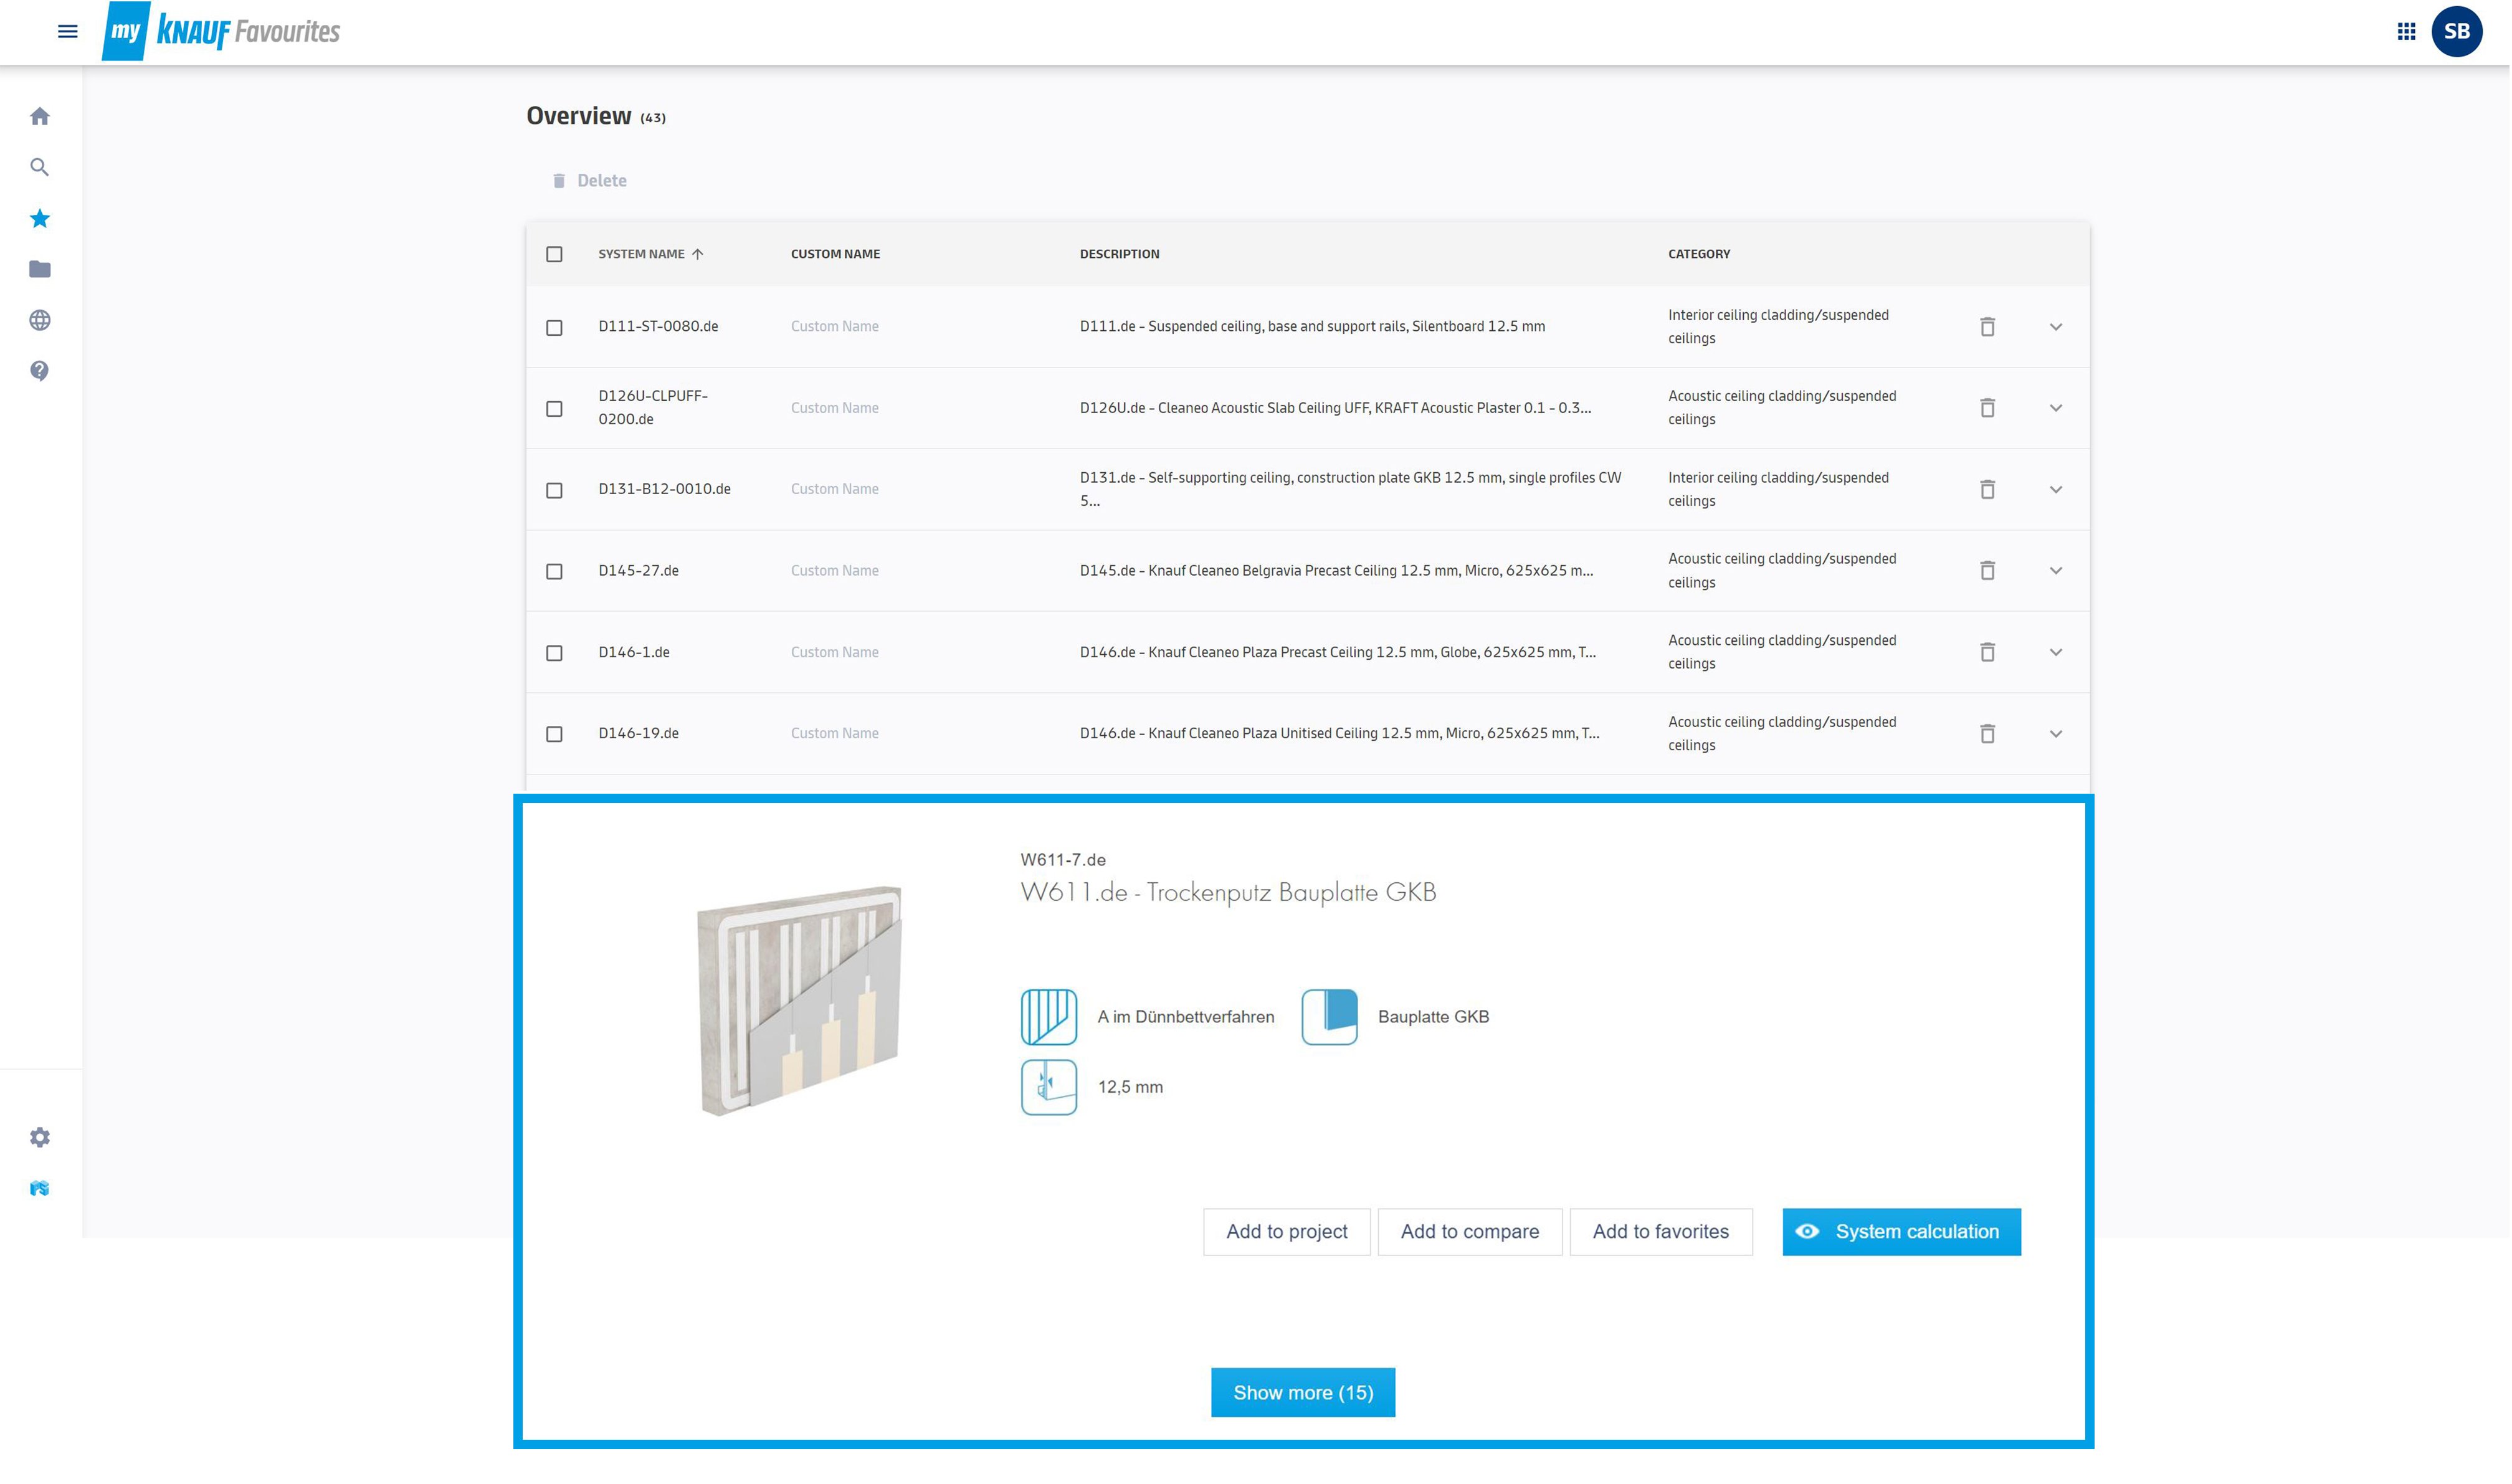Check the box for D145-27.de
The width and height of the screenshot is (2512, 1484).
(555, 572)
